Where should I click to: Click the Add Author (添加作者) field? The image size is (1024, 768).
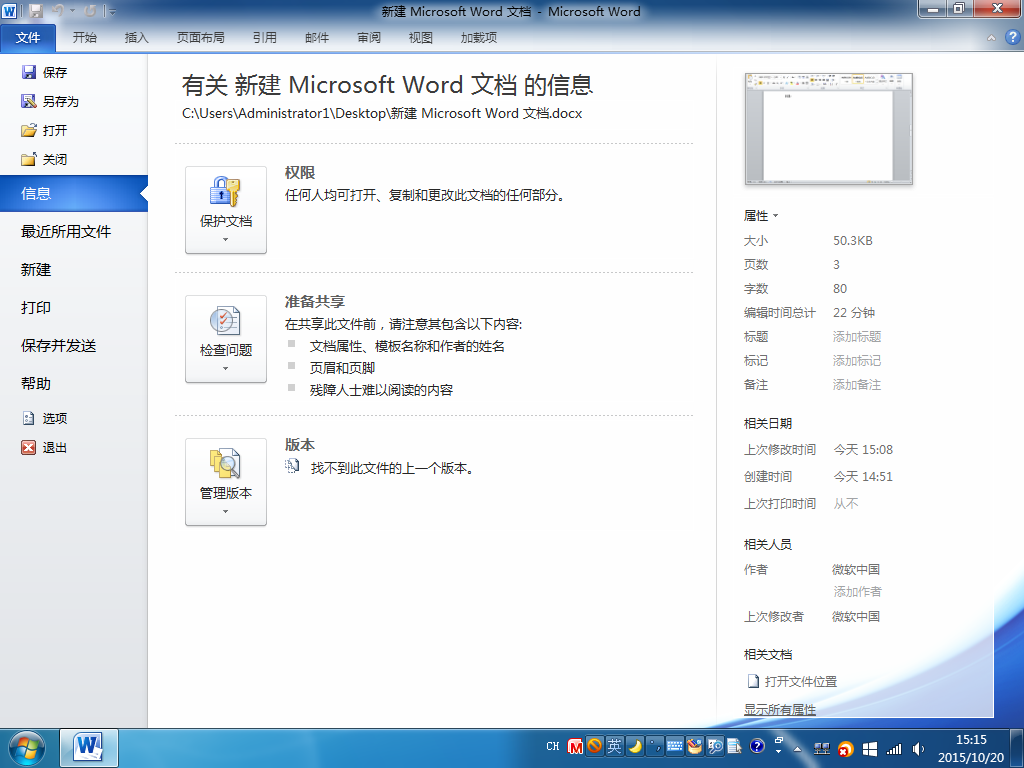pyautogui.click(x=857, y=592)
